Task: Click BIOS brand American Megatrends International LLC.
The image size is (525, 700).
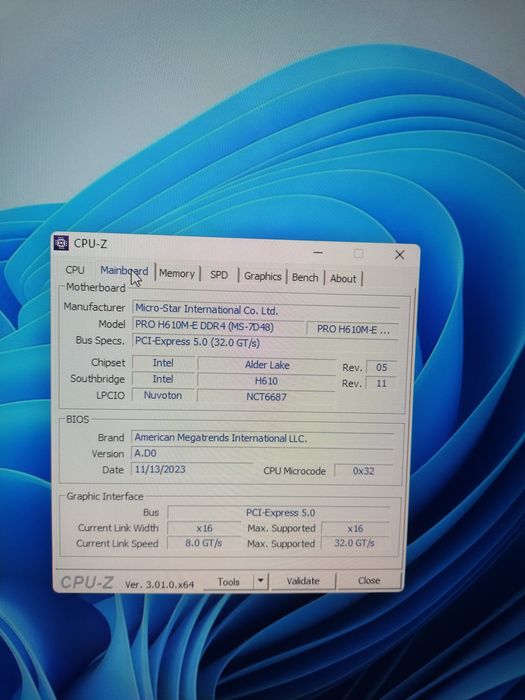Action: pyautogui.click(x=262, y=438)
